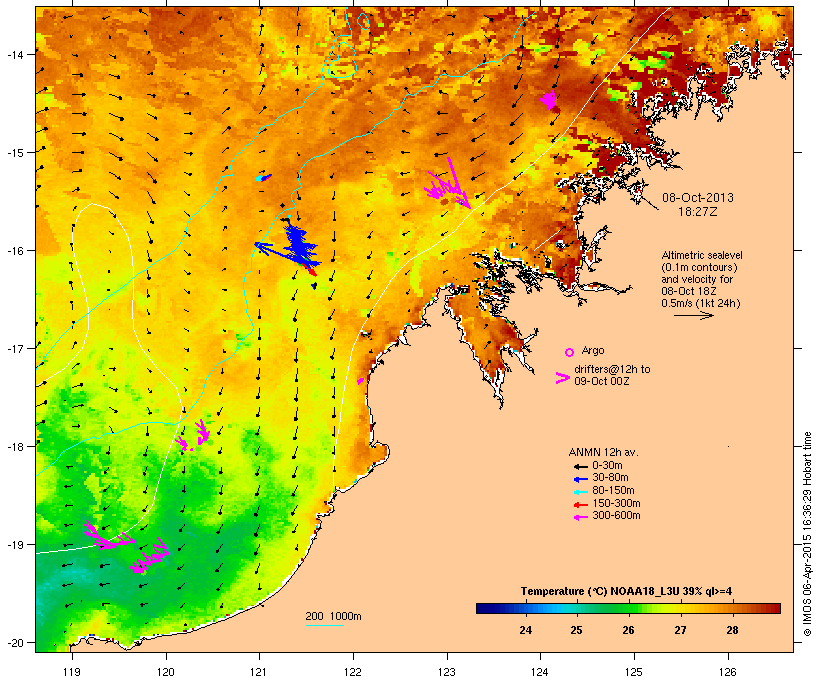Click the temperature colorbar at 28 degrees
This screenshot has height=680, width=820.
[x=732, y=608]
